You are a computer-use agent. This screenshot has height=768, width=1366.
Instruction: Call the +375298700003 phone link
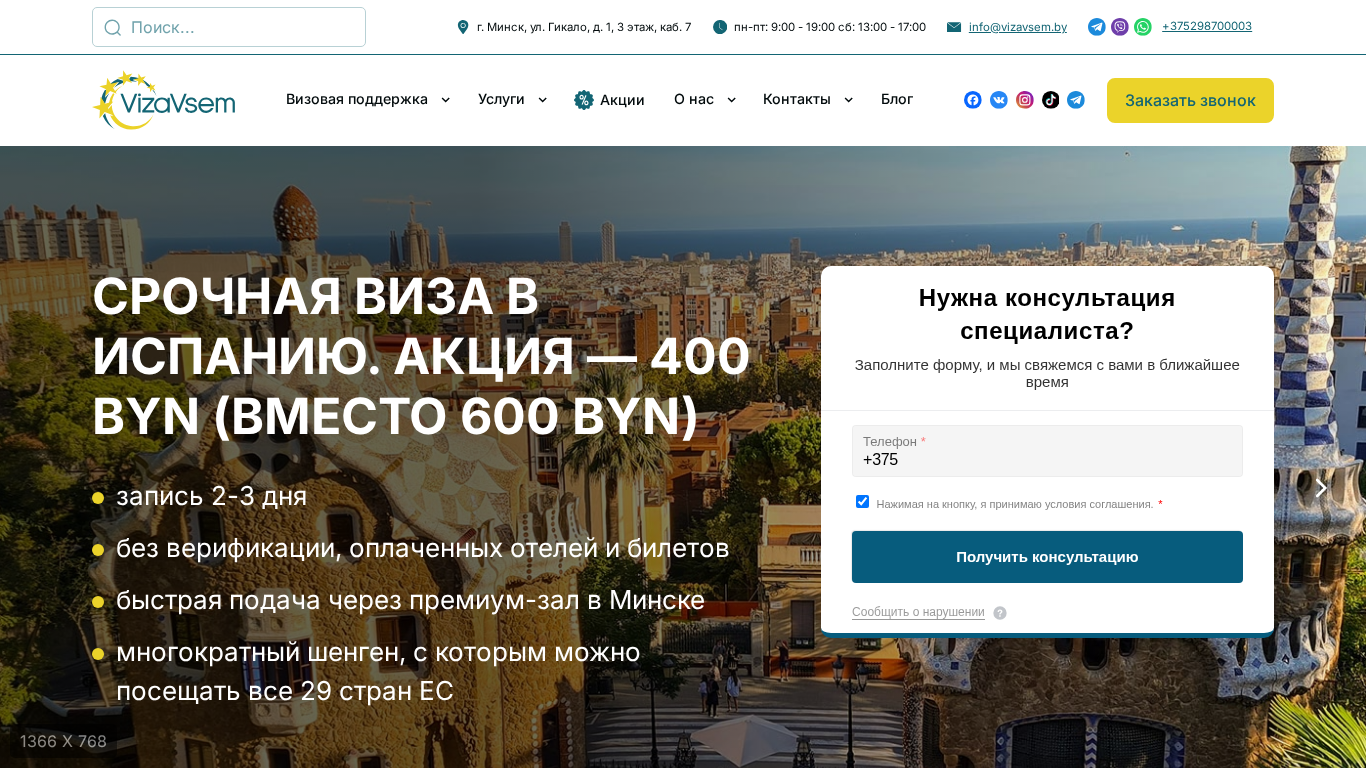click(x=1207, y=26)
